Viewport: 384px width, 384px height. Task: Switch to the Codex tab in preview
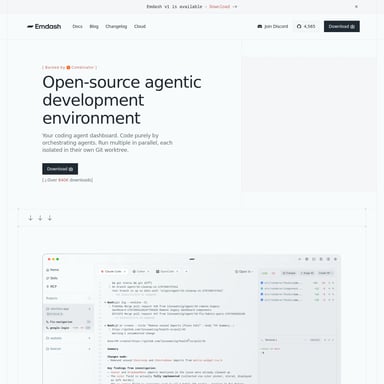[141, 272]
